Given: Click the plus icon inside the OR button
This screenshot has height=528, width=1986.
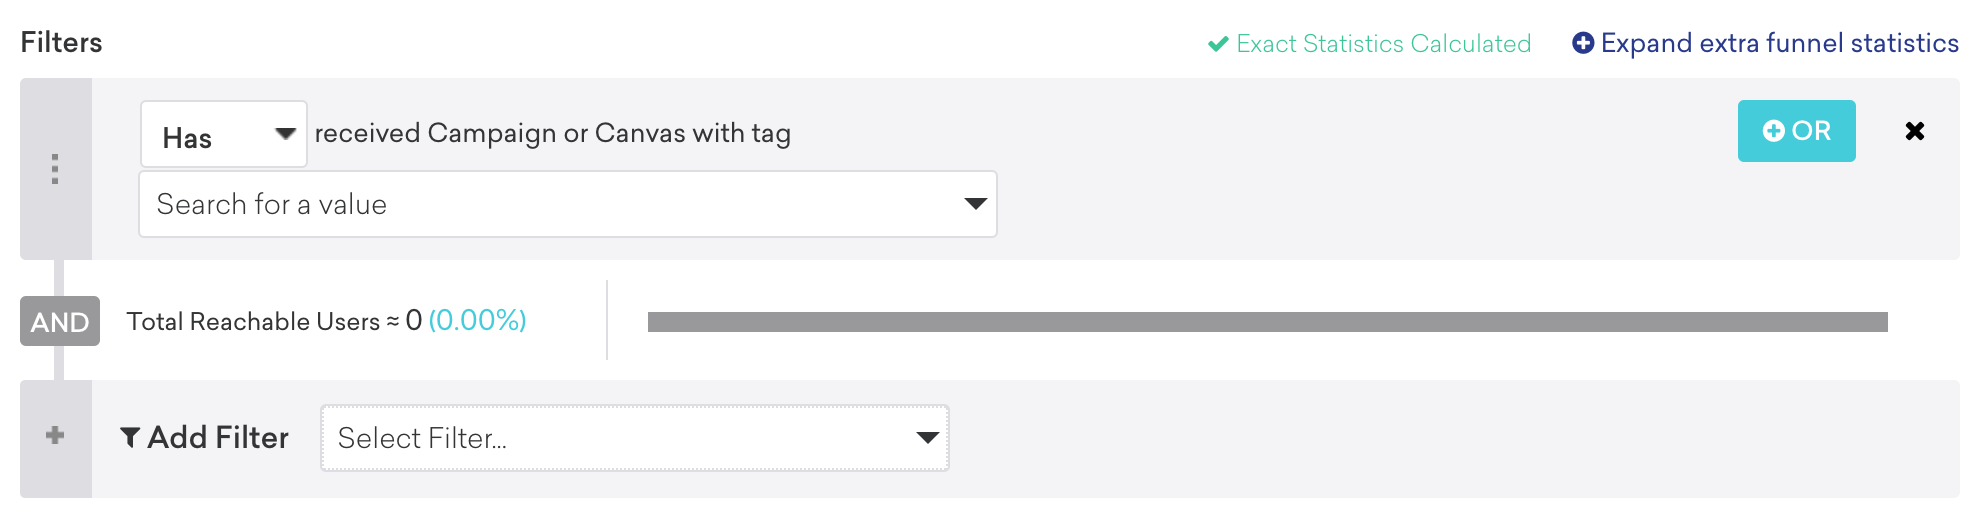Looking at the screenshot, I should point(1774,131).
